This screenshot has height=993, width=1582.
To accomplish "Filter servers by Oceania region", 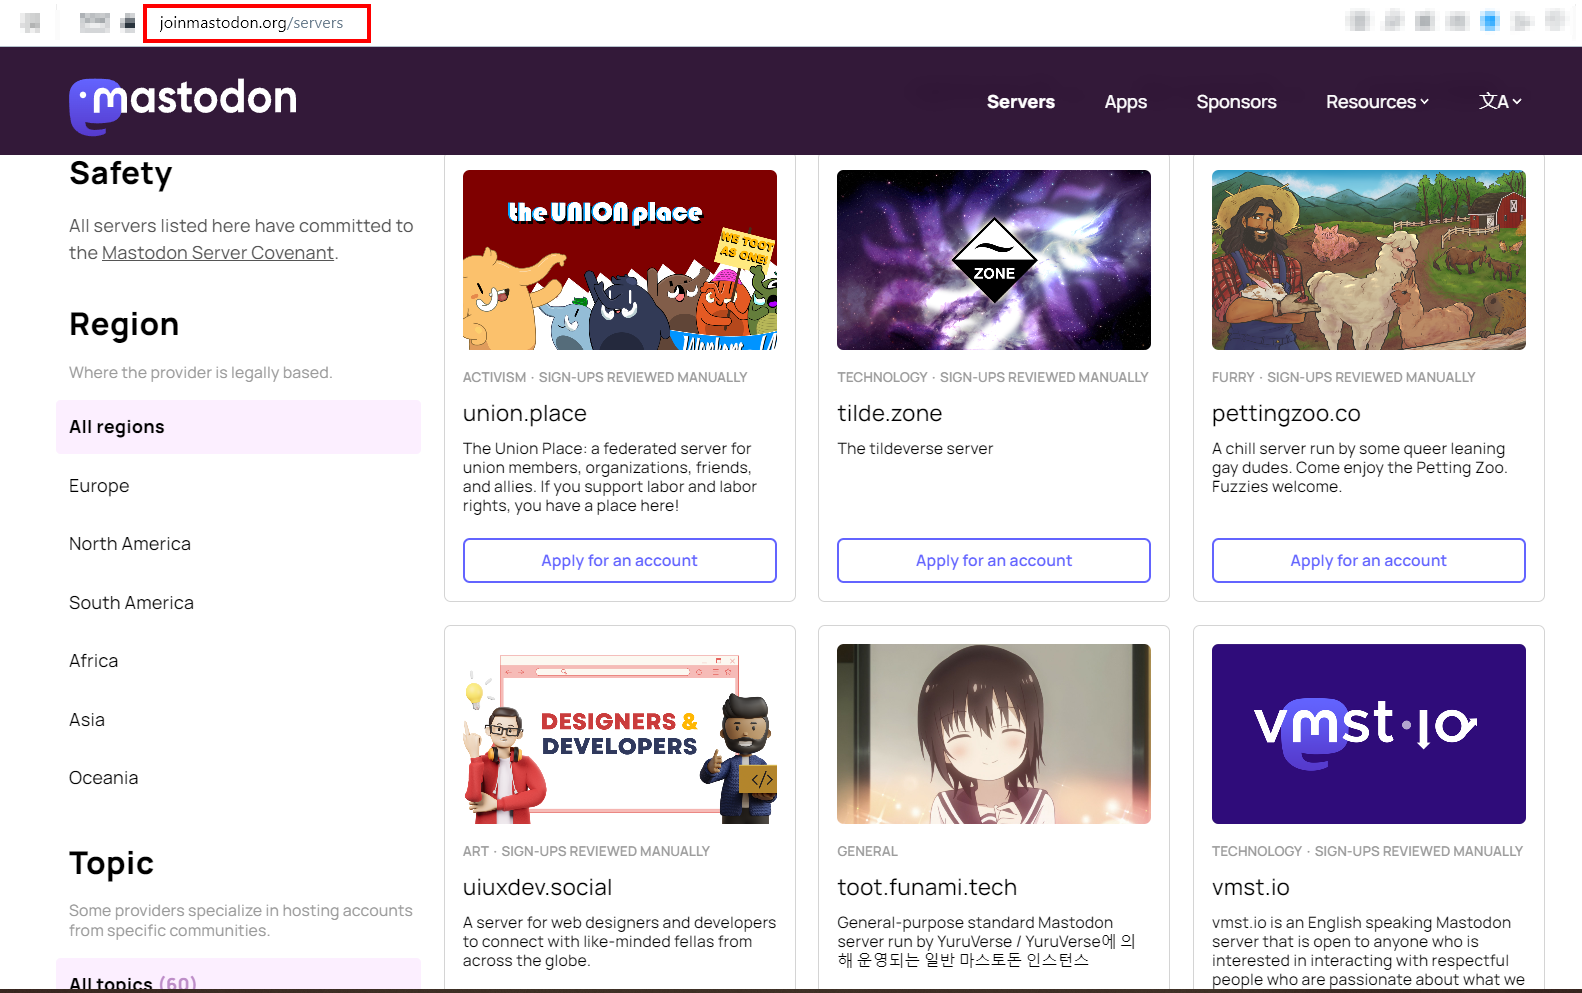I will (104, 778).
